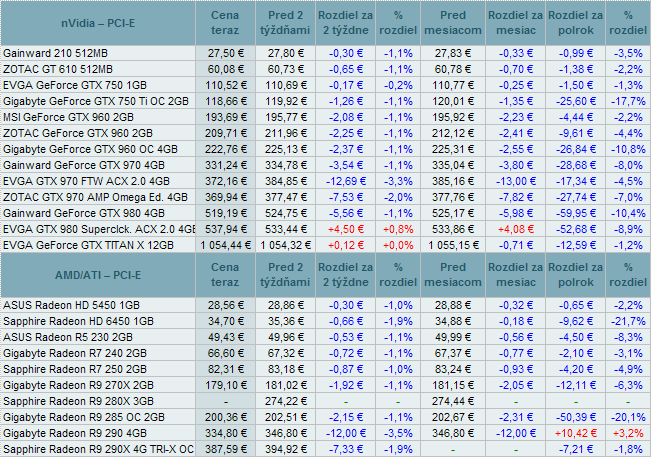
Task: Click the 60,08 € current price cell
Action: click(x=225, y=69)
